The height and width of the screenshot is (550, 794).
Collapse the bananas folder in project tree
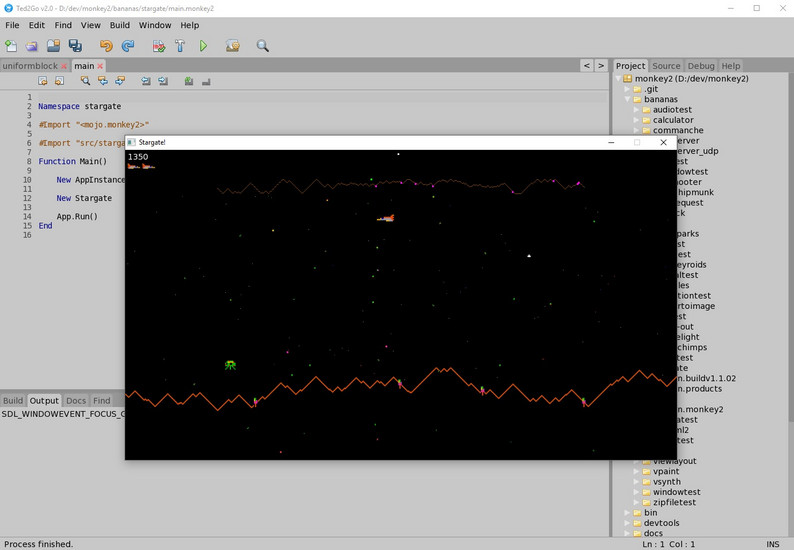627,100
